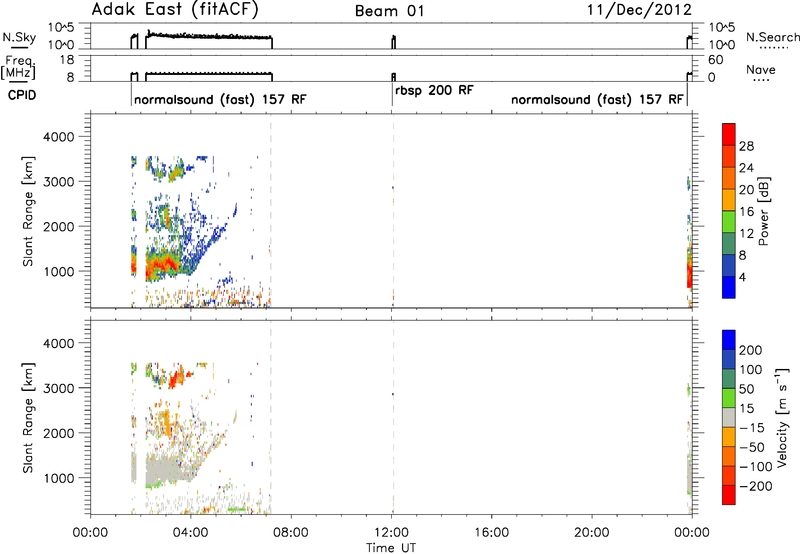Image resolution: width=800 pixels, height=554 pixels.
Task: Click the 'N.Search' legend label
Action: [x=773, y=37]
